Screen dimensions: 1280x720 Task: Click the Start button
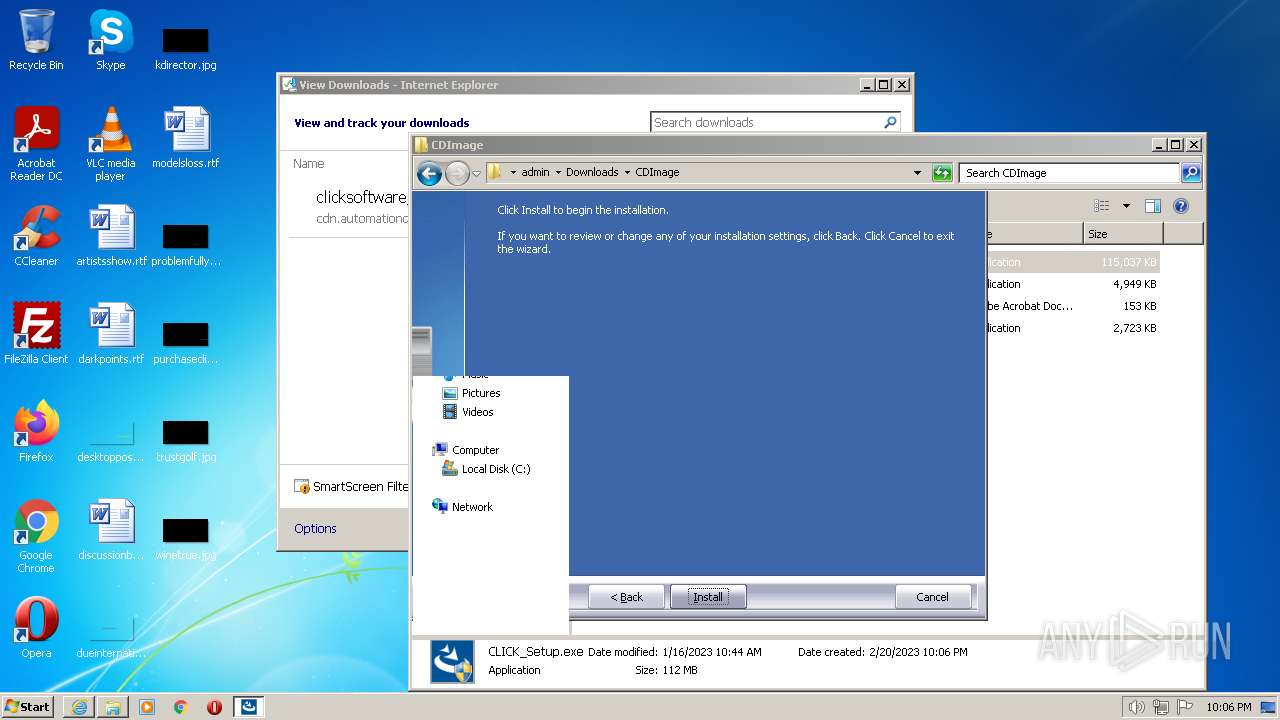pos(28,707)
